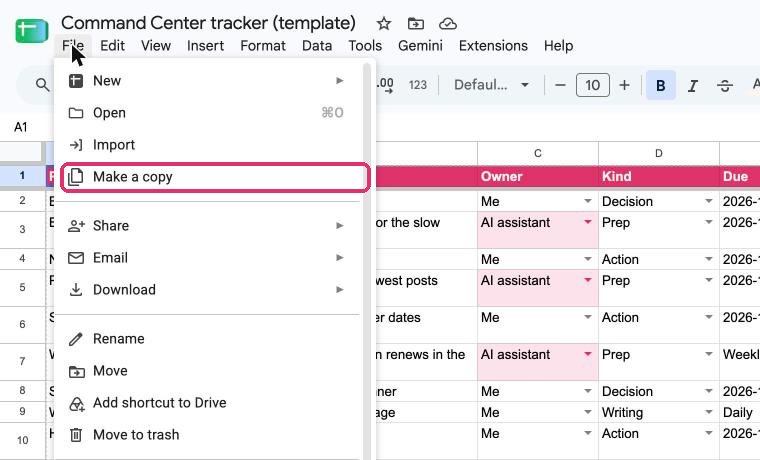Choose New in the File menu
760x460 pixels.
[207, 80]
